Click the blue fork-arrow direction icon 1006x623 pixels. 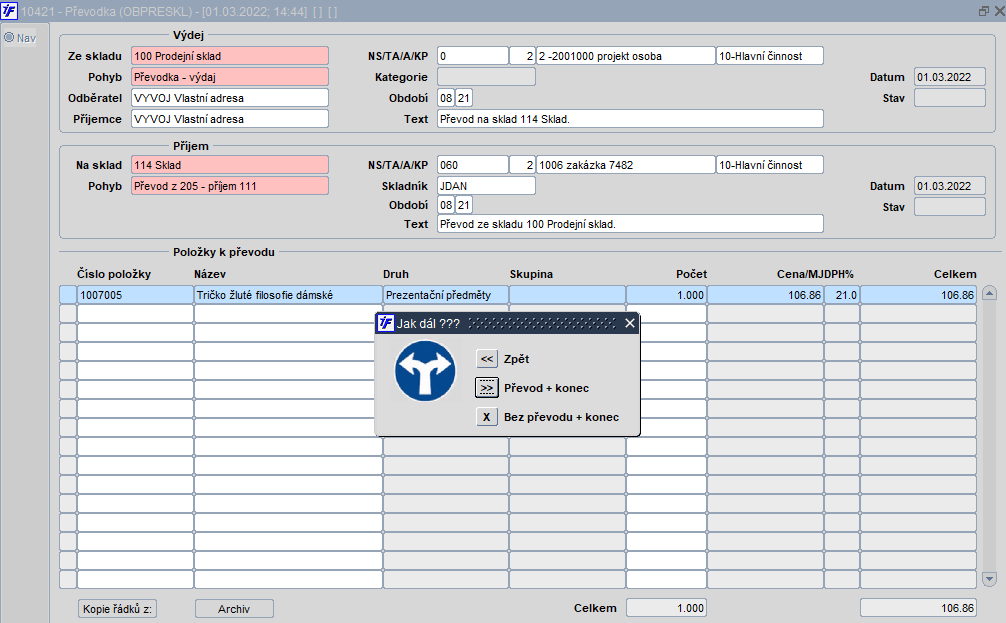425,371
